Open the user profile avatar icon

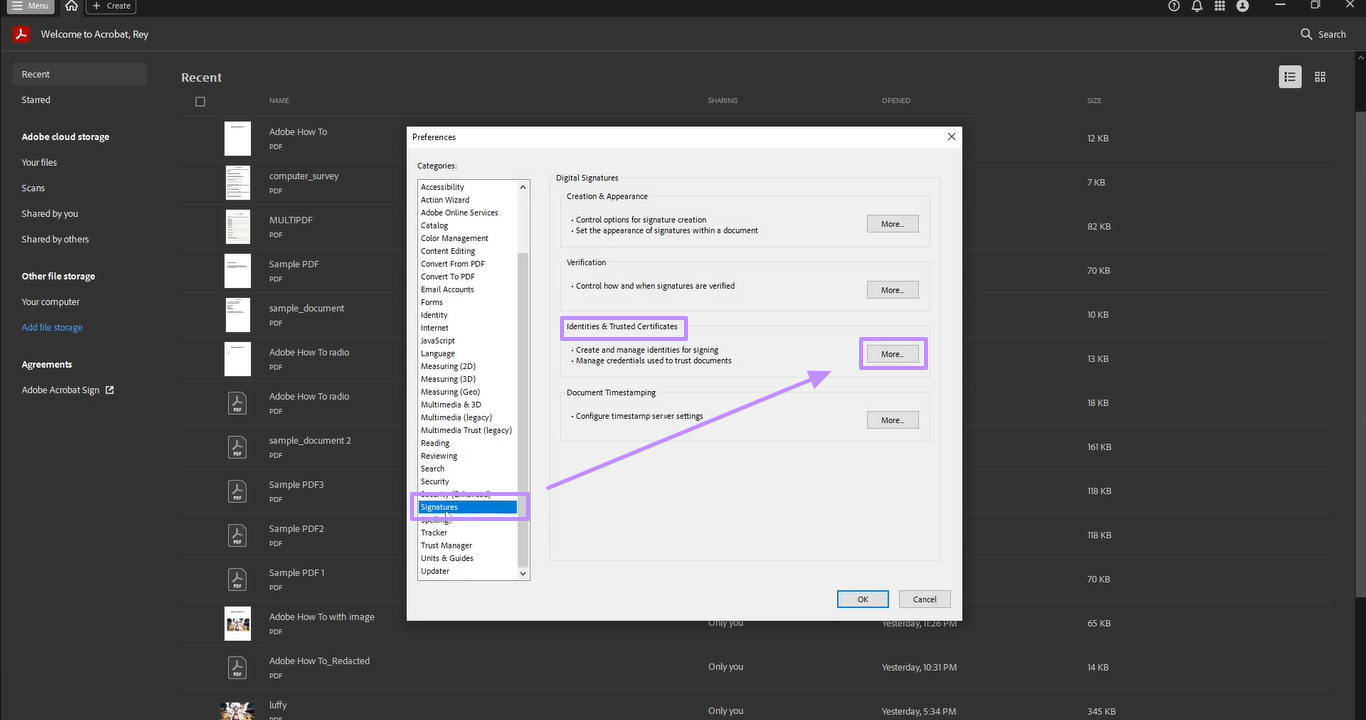pyautogui.click(x=1242, y=6)
